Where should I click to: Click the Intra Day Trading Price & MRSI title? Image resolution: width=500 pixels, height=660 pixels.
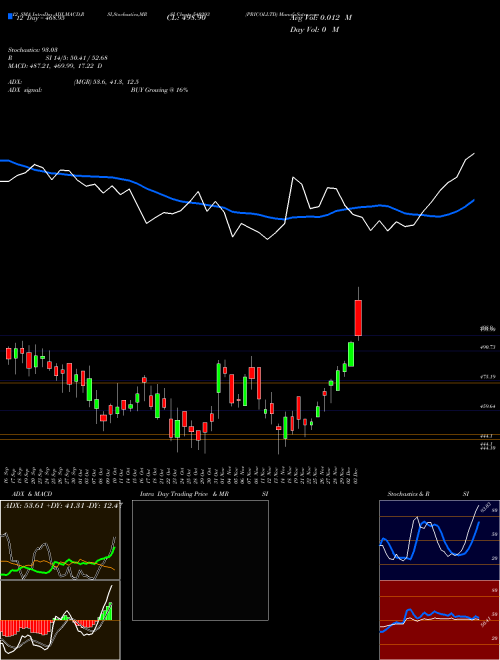click(204, 494)
